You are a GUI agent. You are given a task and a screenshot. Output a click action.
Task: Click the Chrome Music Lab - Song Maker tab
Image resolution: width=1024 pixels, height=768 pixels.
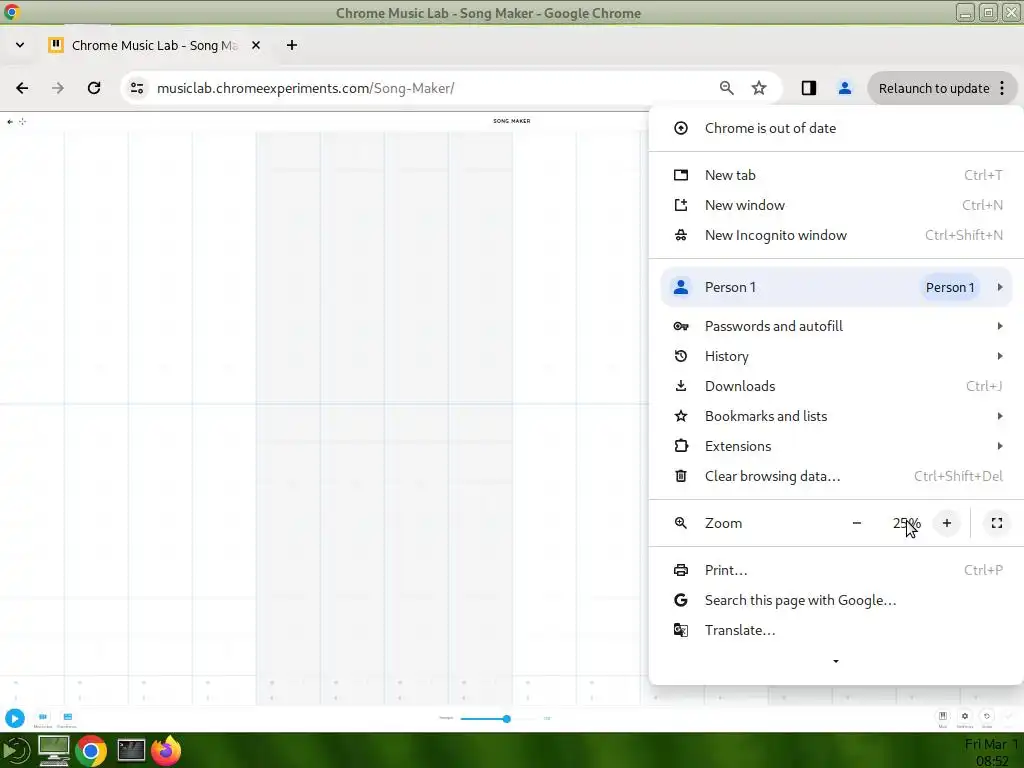(x=153, y=45)
